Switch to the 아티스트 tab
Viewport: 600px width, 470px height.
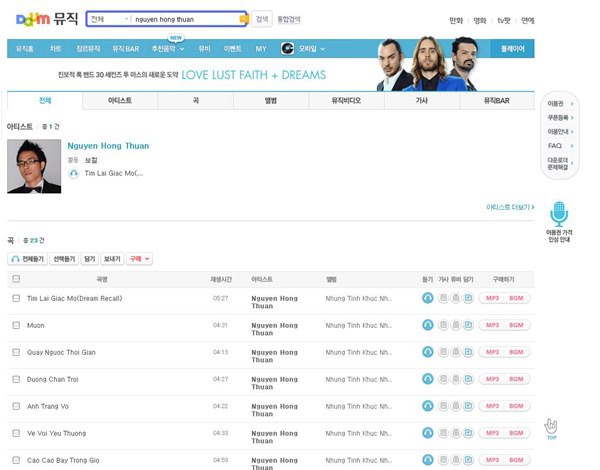click(120, 101)
